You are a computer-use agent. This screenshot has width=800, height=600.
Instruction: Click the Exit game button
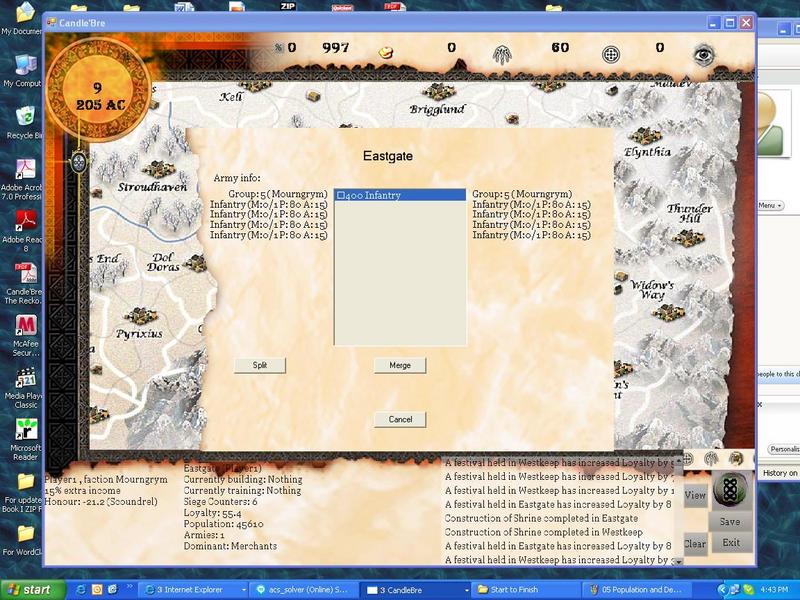[x=731, y=543]
